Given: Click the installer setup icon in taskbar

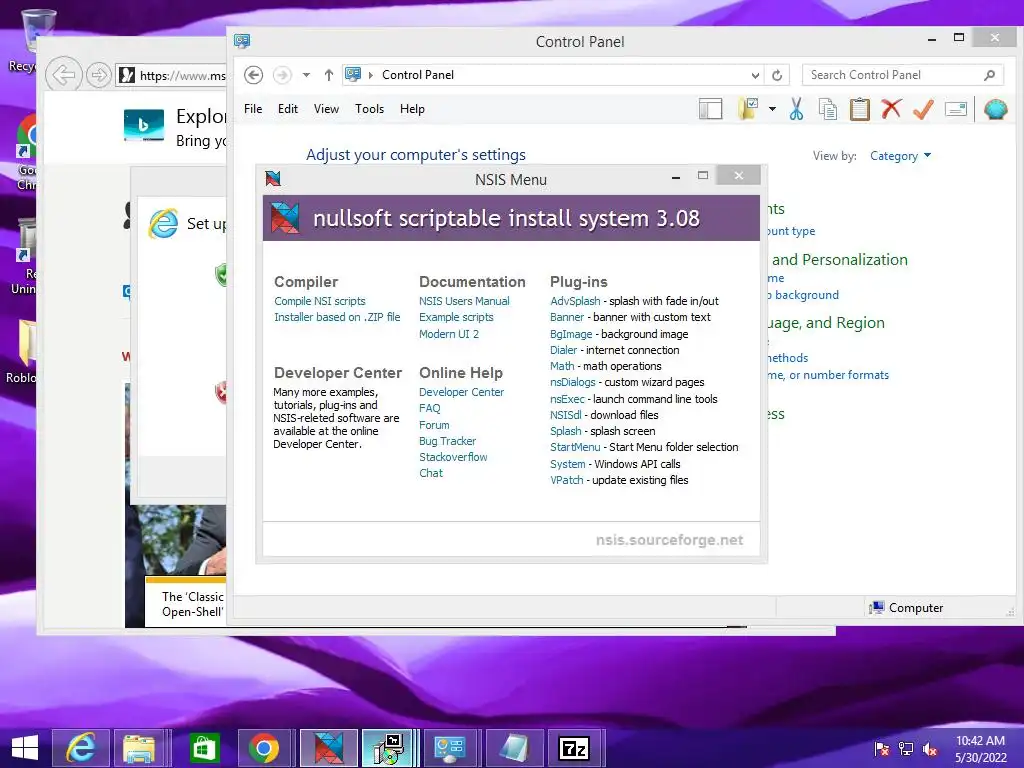Looking at the screenshot, I should tap(388, 747).
